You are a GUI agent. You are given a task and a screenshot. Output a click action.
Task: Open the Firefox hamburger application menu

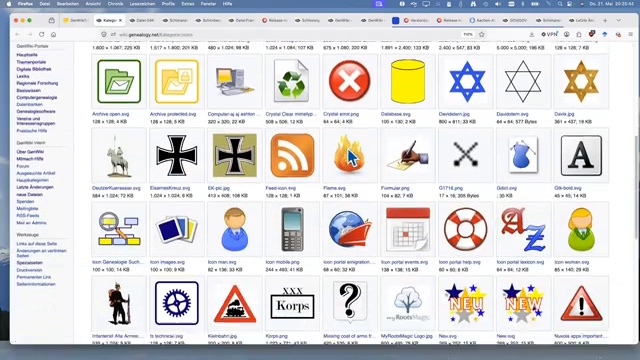(631, 35)
